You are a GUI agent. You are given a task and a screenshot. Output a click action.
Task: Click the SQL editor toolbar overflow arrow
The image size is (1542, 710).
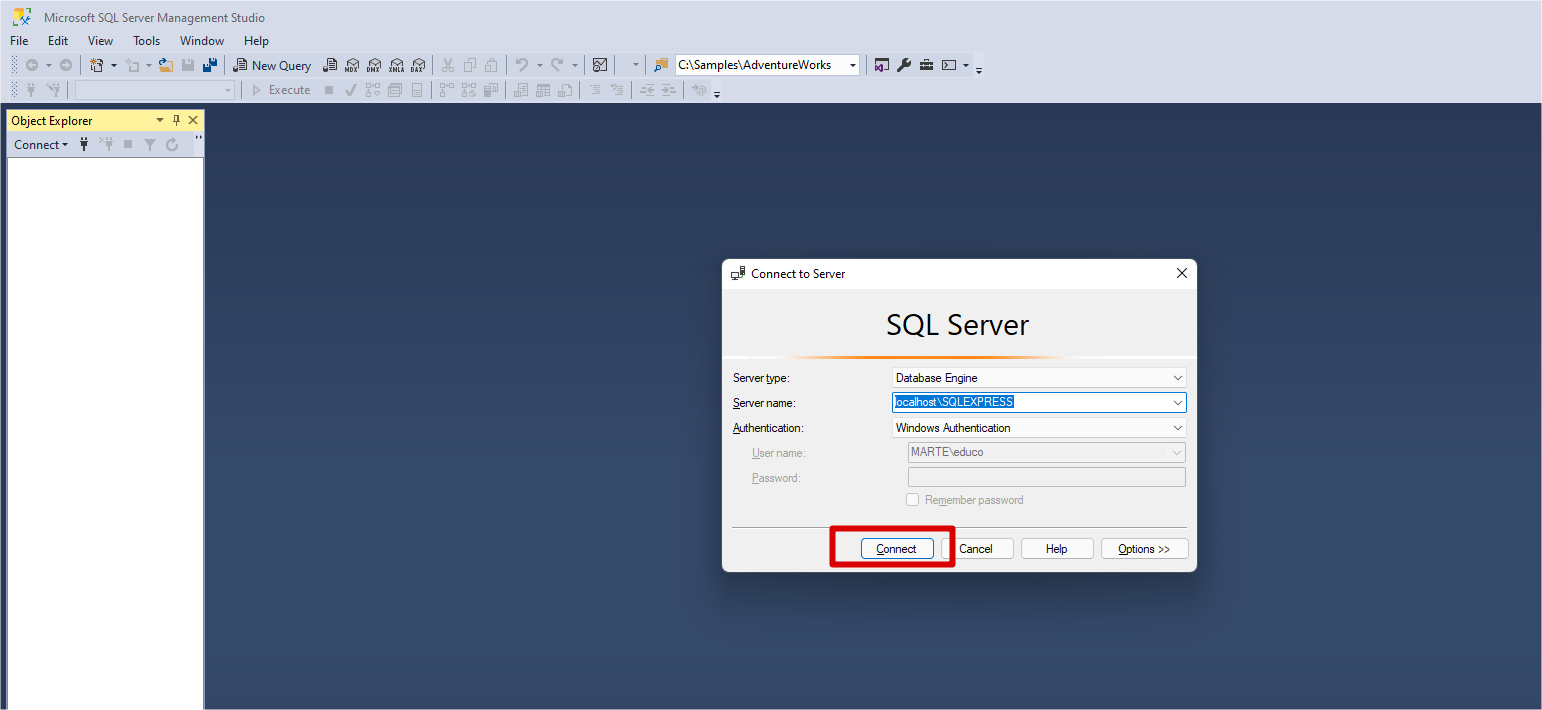pos(717,93)
